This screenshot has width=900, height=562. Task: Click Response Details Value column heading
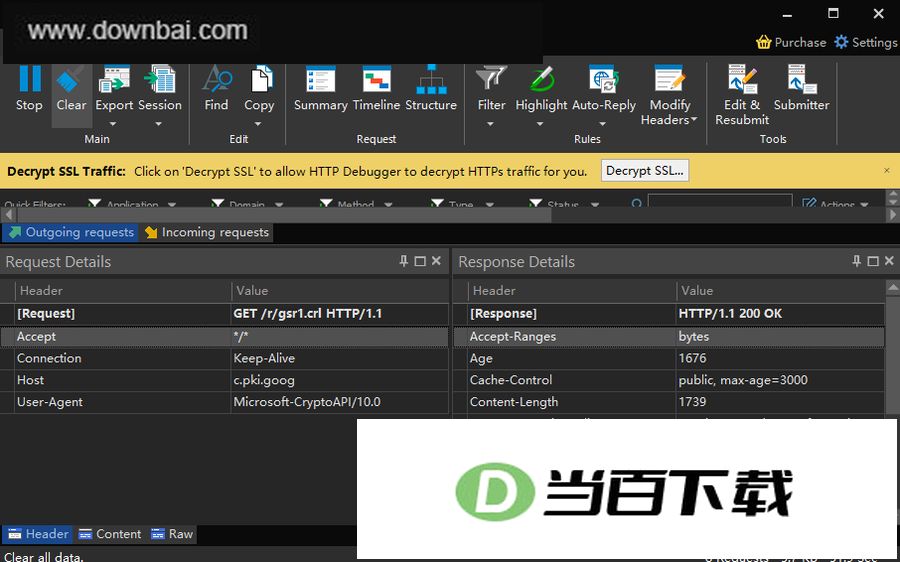(x=781, y=291)
